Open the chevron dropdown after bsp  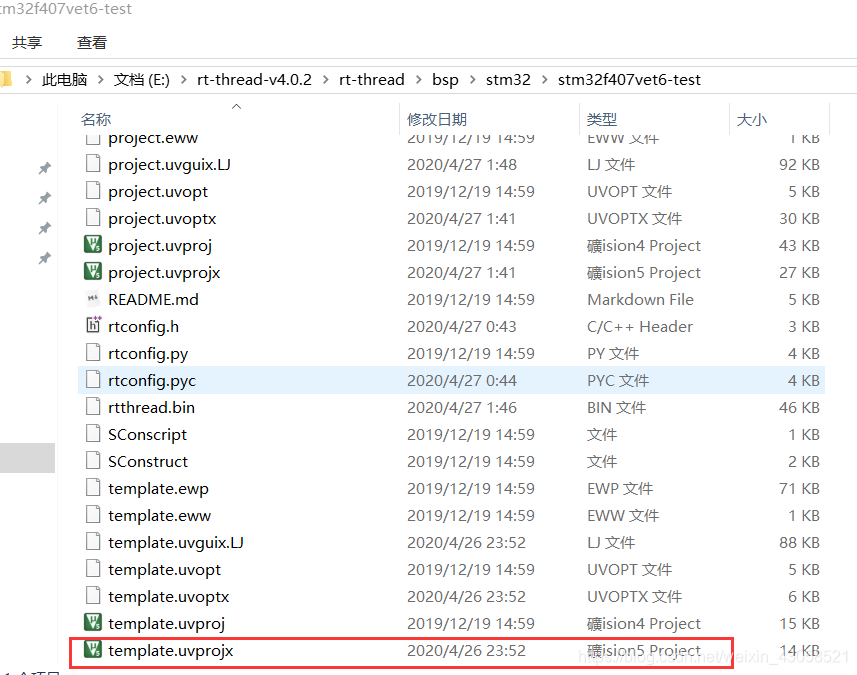475,79
